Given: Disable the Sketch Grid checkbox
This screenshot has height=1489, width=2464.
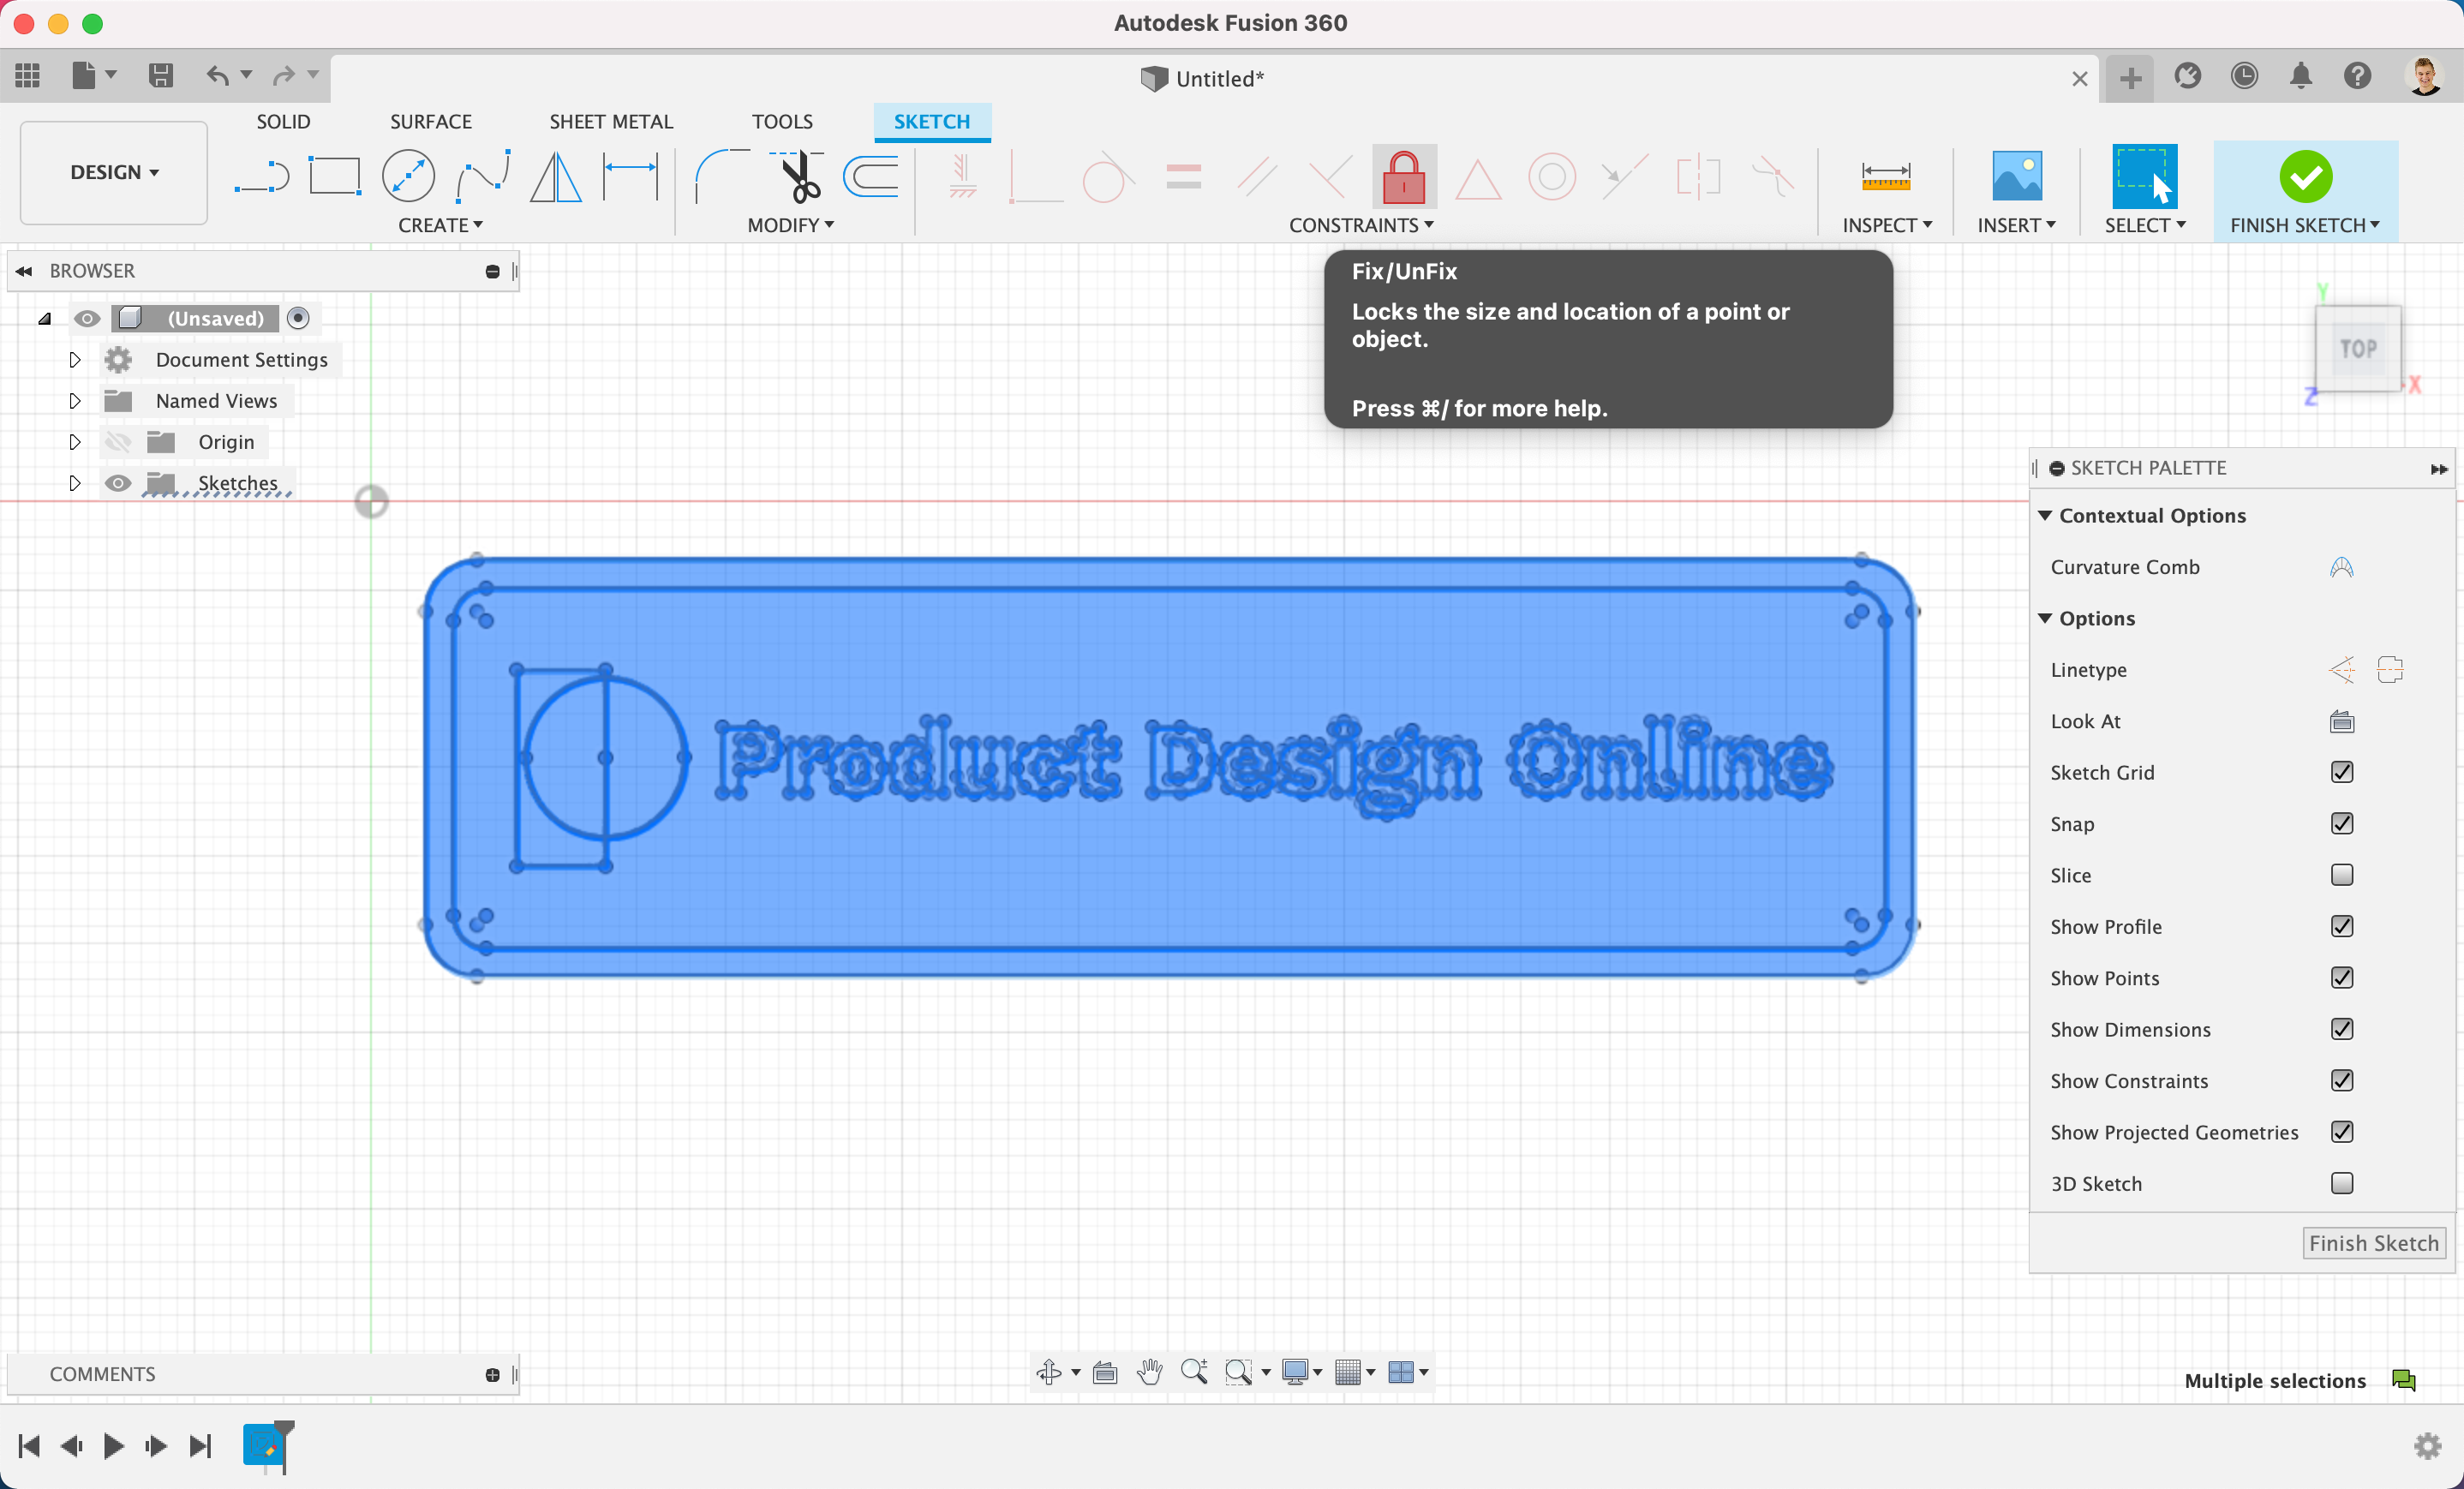Looking at the screenshot, I should pyautogui.click(x=2341, y=773).
